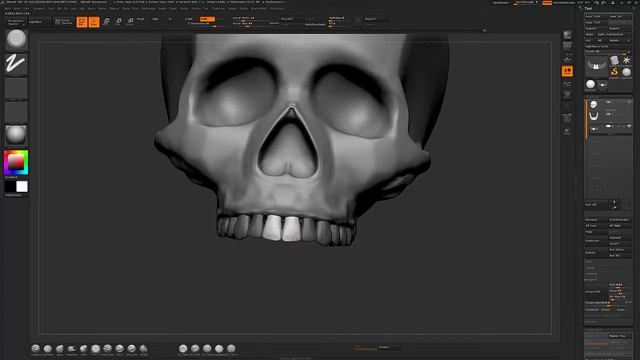Enable Mrgb painting mode
The width and height of the screenshot is (640, 360).
coord(140,19)
